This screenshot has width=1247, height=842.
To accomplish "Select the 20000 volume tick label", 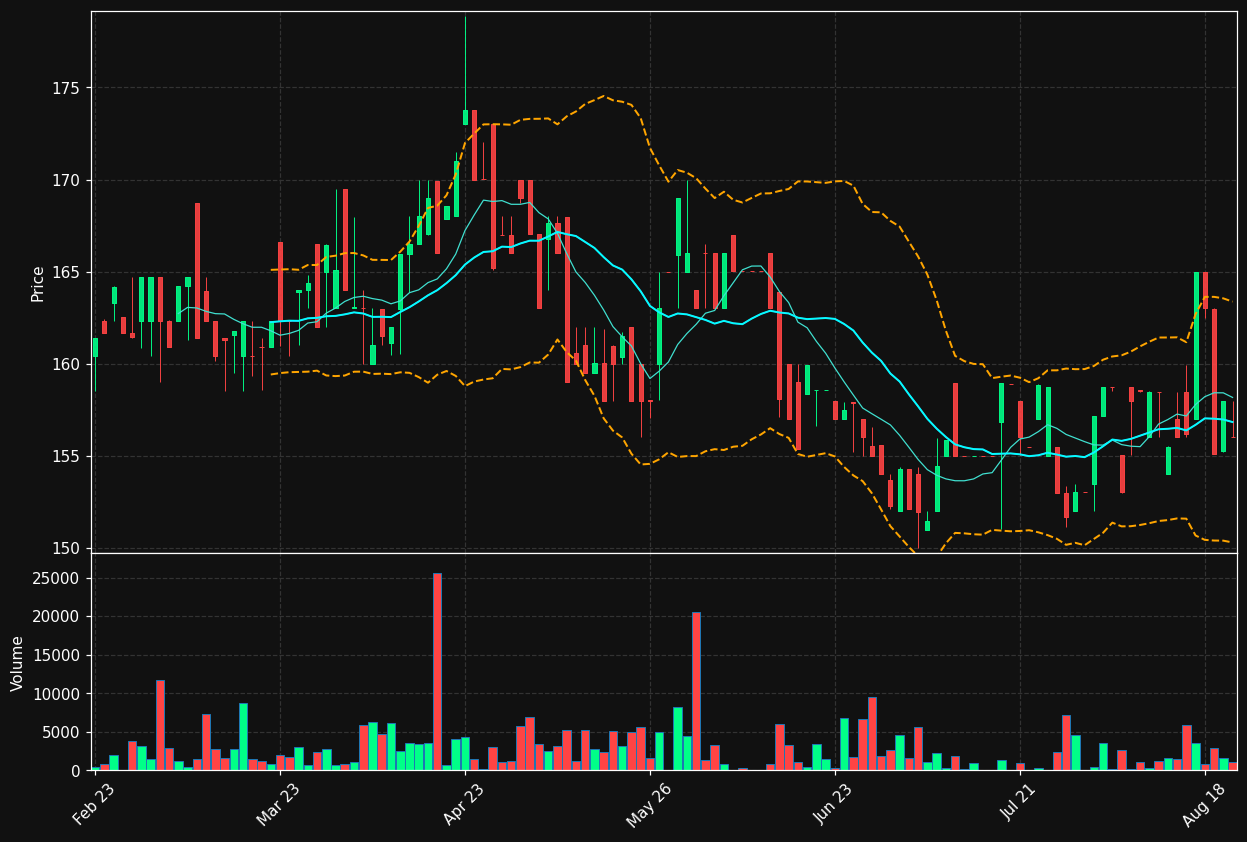I will [x=59, y=617].
